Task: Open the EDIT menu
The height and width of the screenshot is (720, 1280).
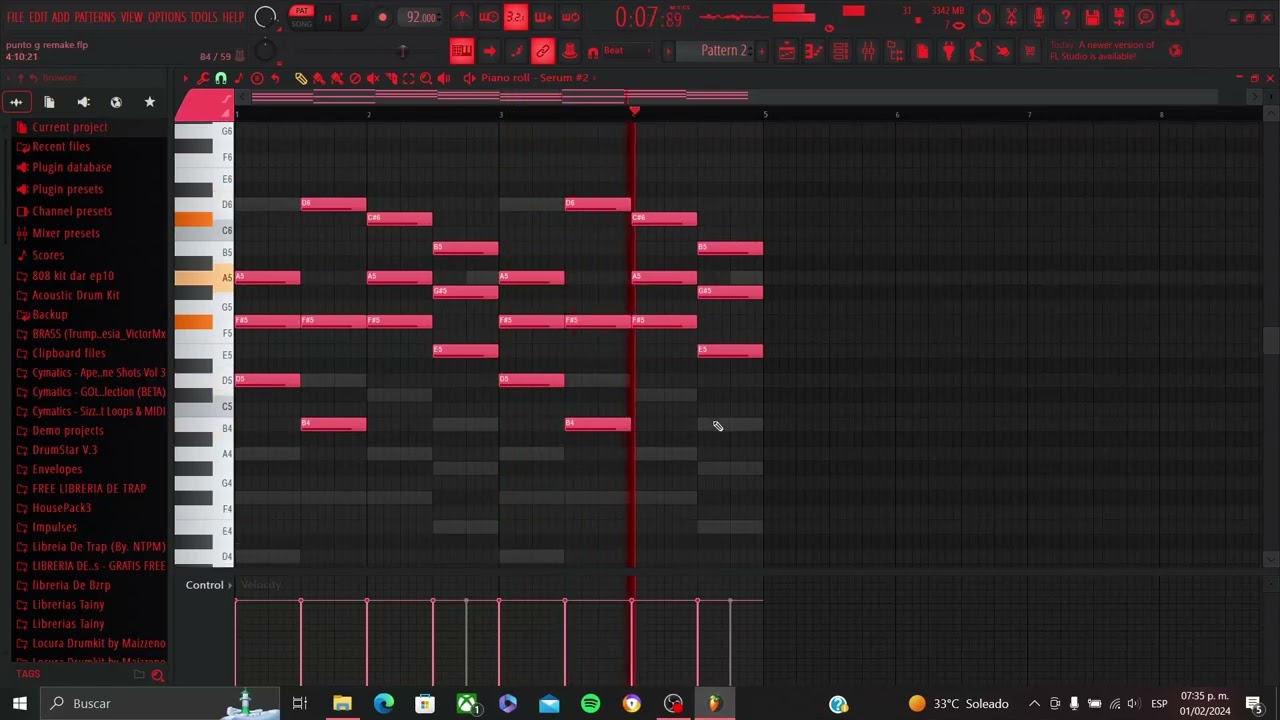Action: click(38, 18)
